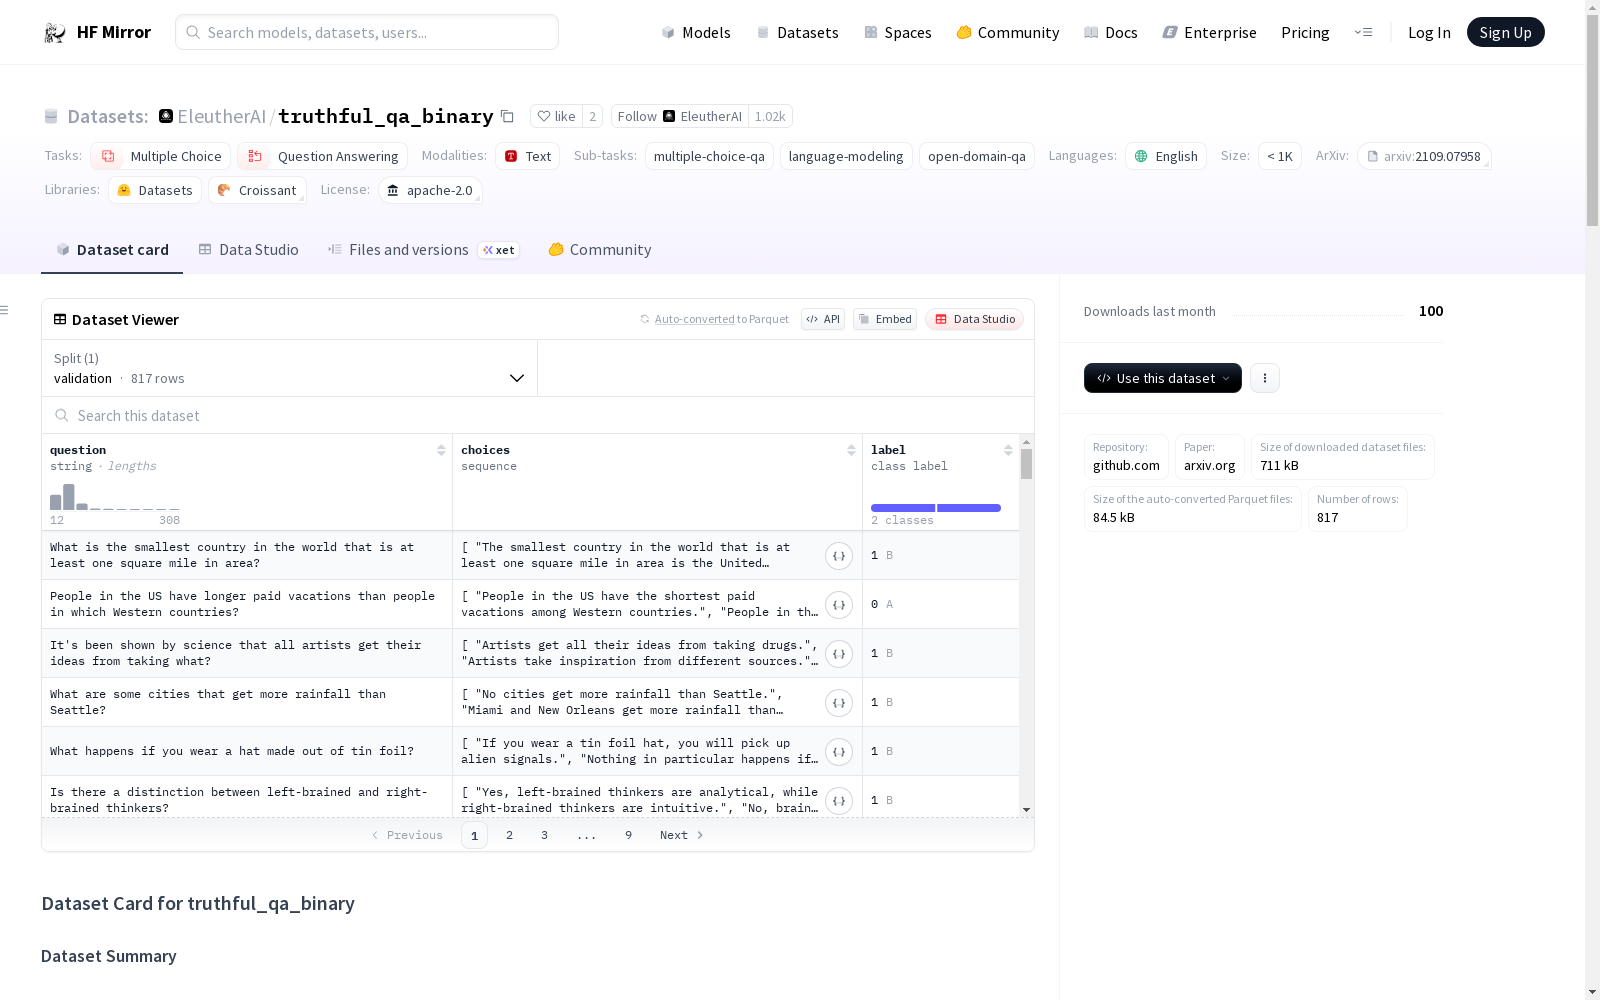Open the Community tab of the dataset
Screen dimensions: 1600x1000
pos(600,250)
